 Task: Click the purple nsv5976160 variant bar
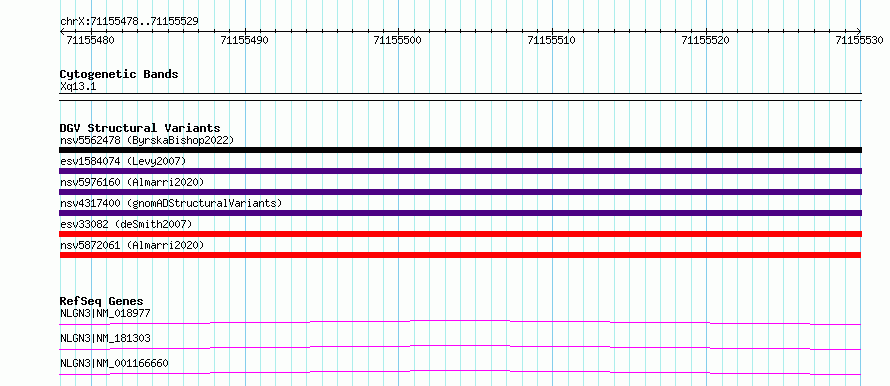point(460,192)
